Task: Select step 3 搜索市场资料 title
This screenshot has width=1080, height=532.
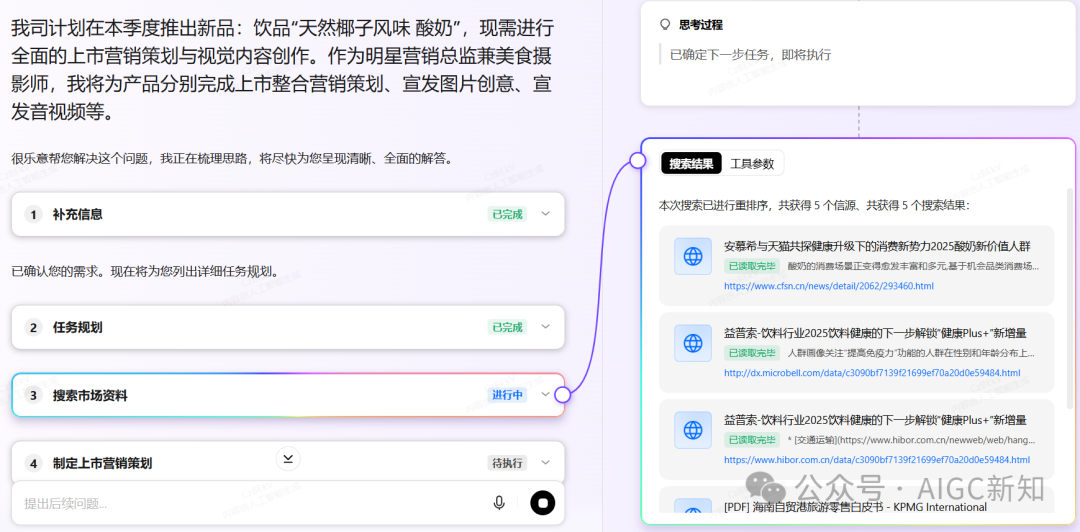Action: [x=90, y=396]
